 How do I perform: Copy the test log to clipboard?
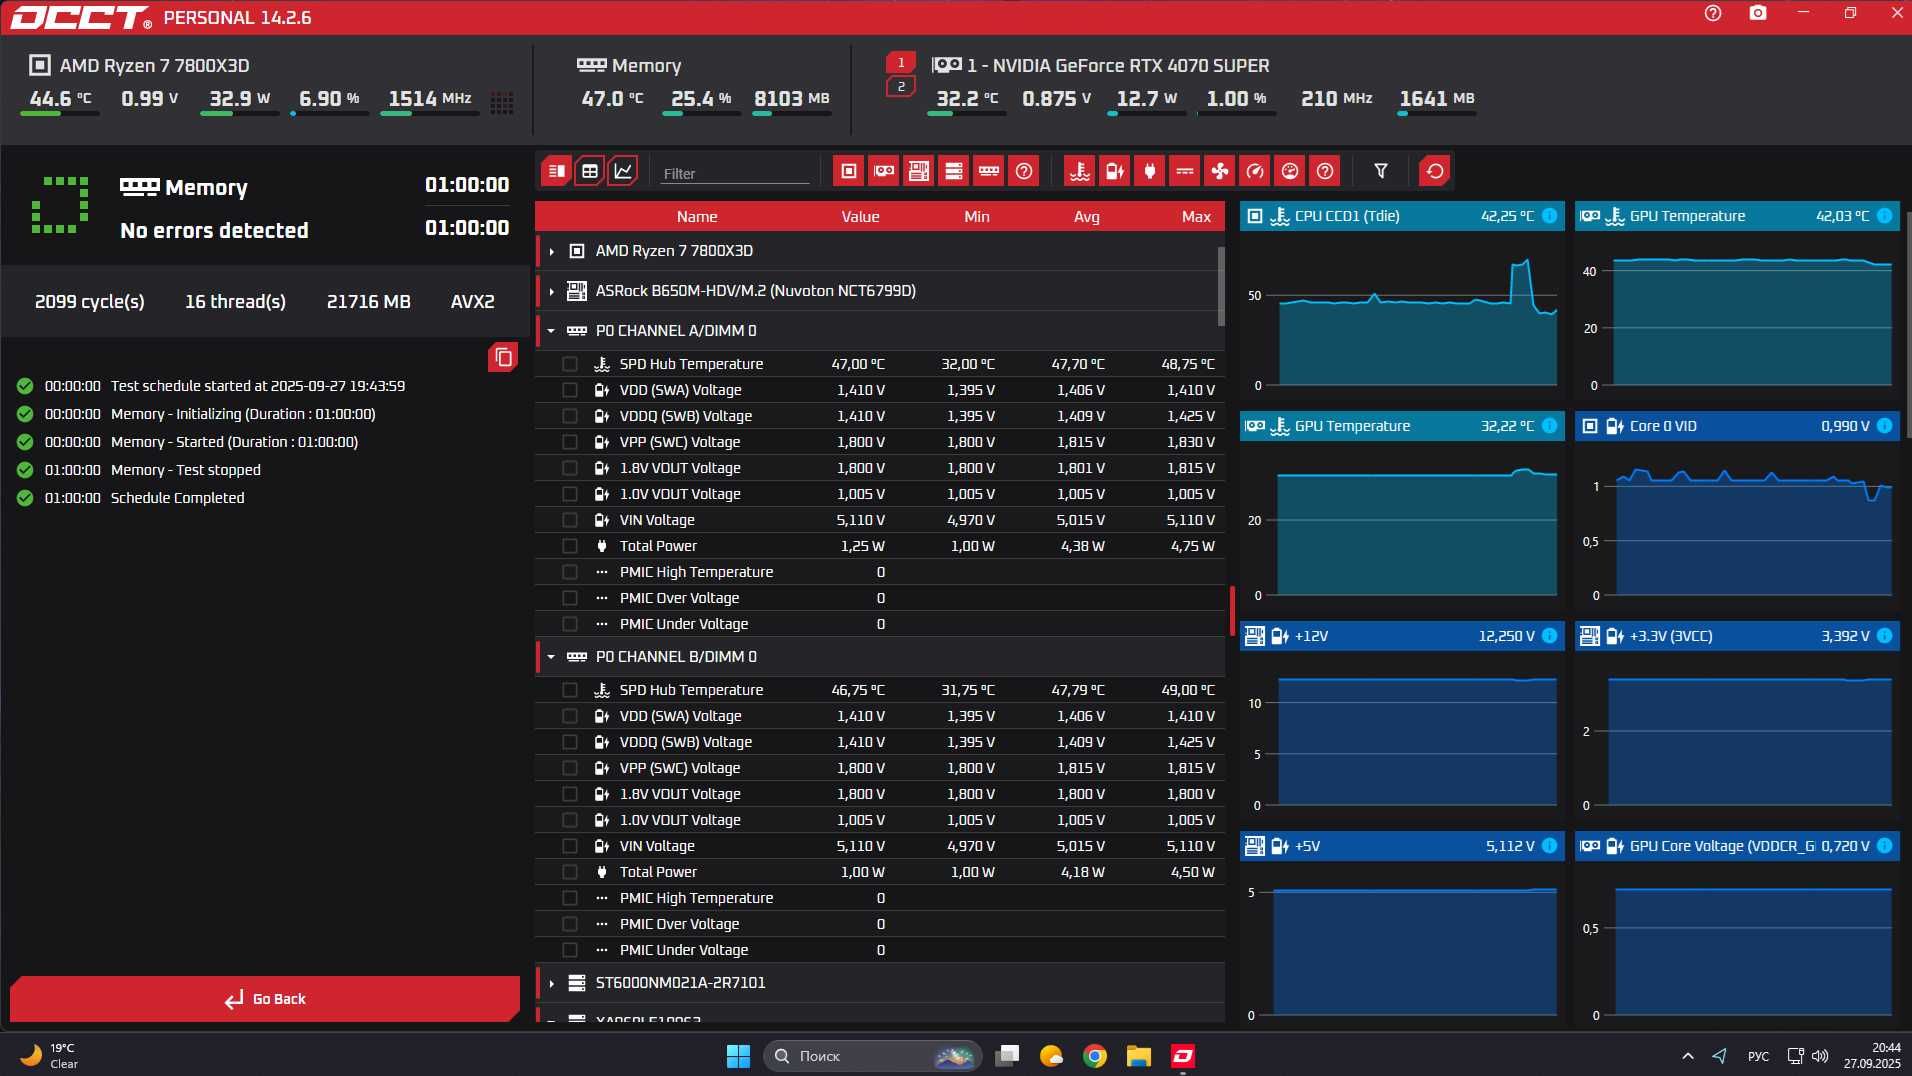pyautogui.click(x=503, y=357)
